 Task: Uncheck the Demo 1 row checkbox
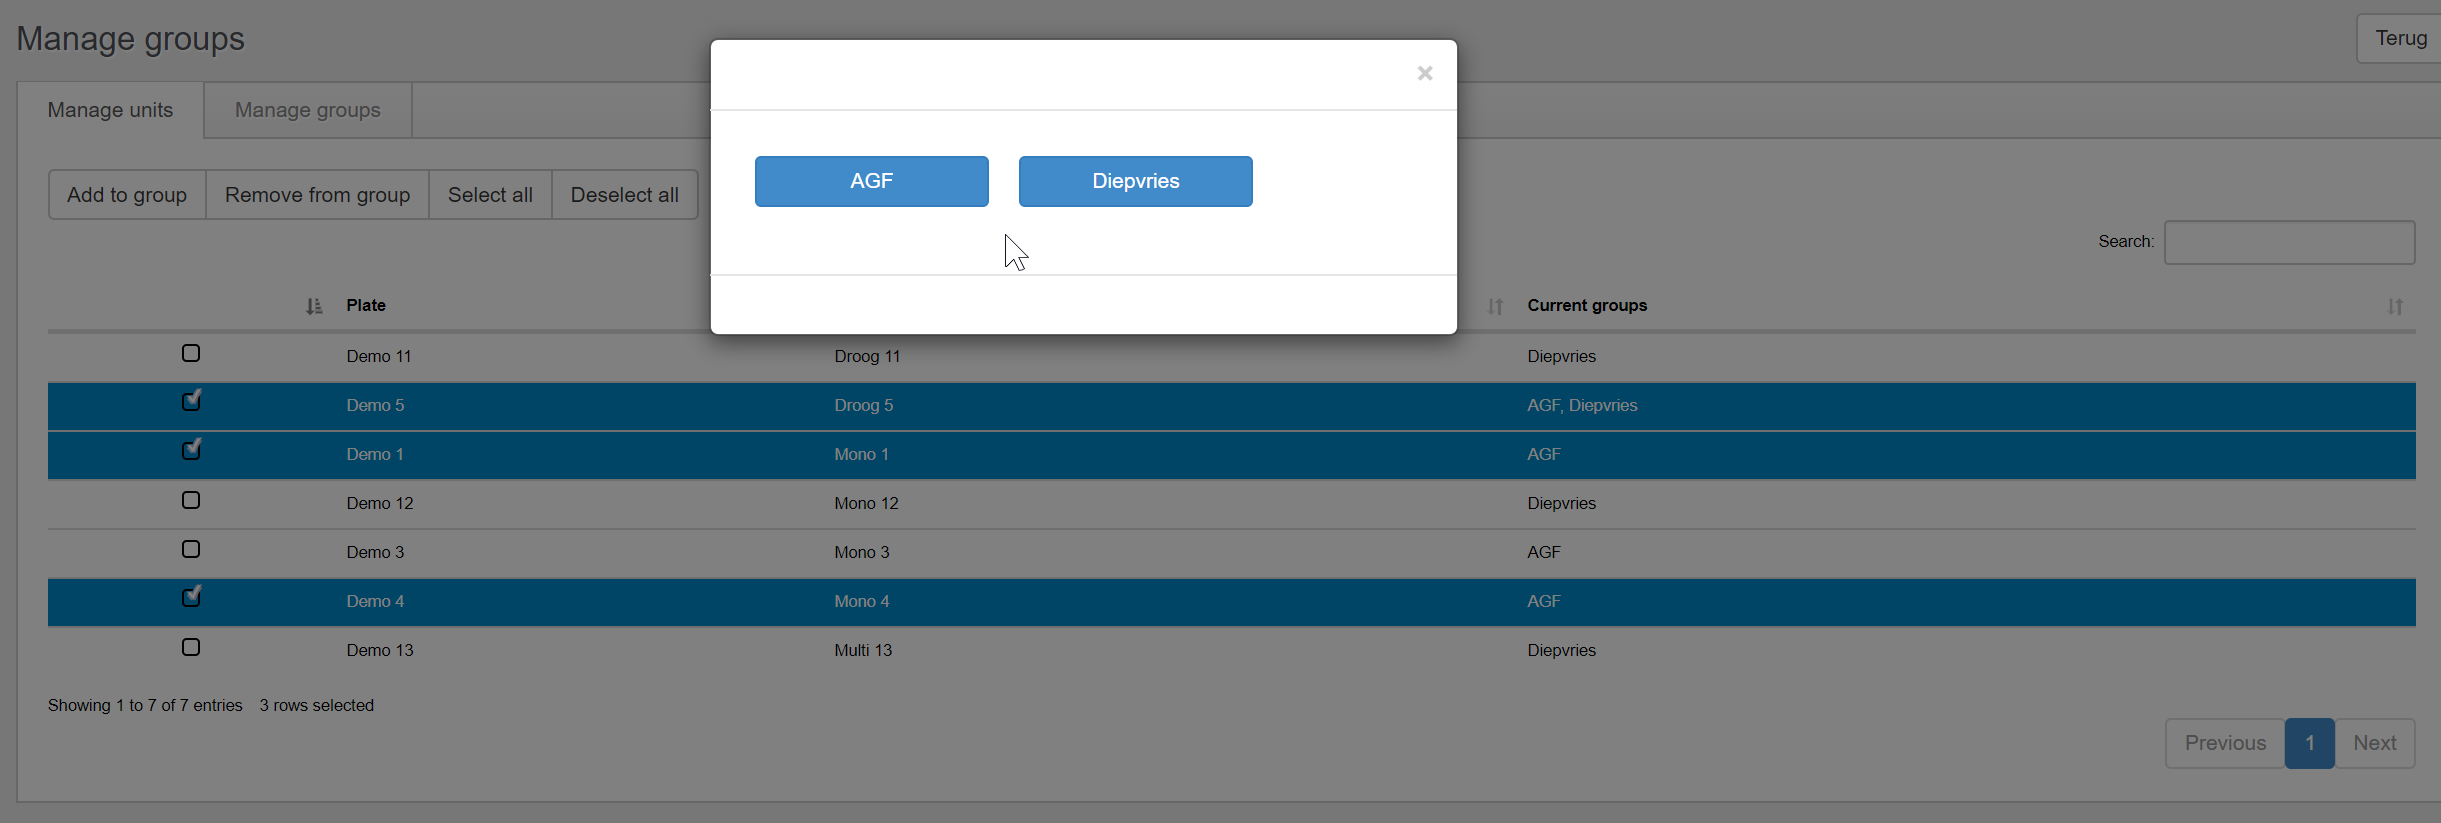point(191,451)
